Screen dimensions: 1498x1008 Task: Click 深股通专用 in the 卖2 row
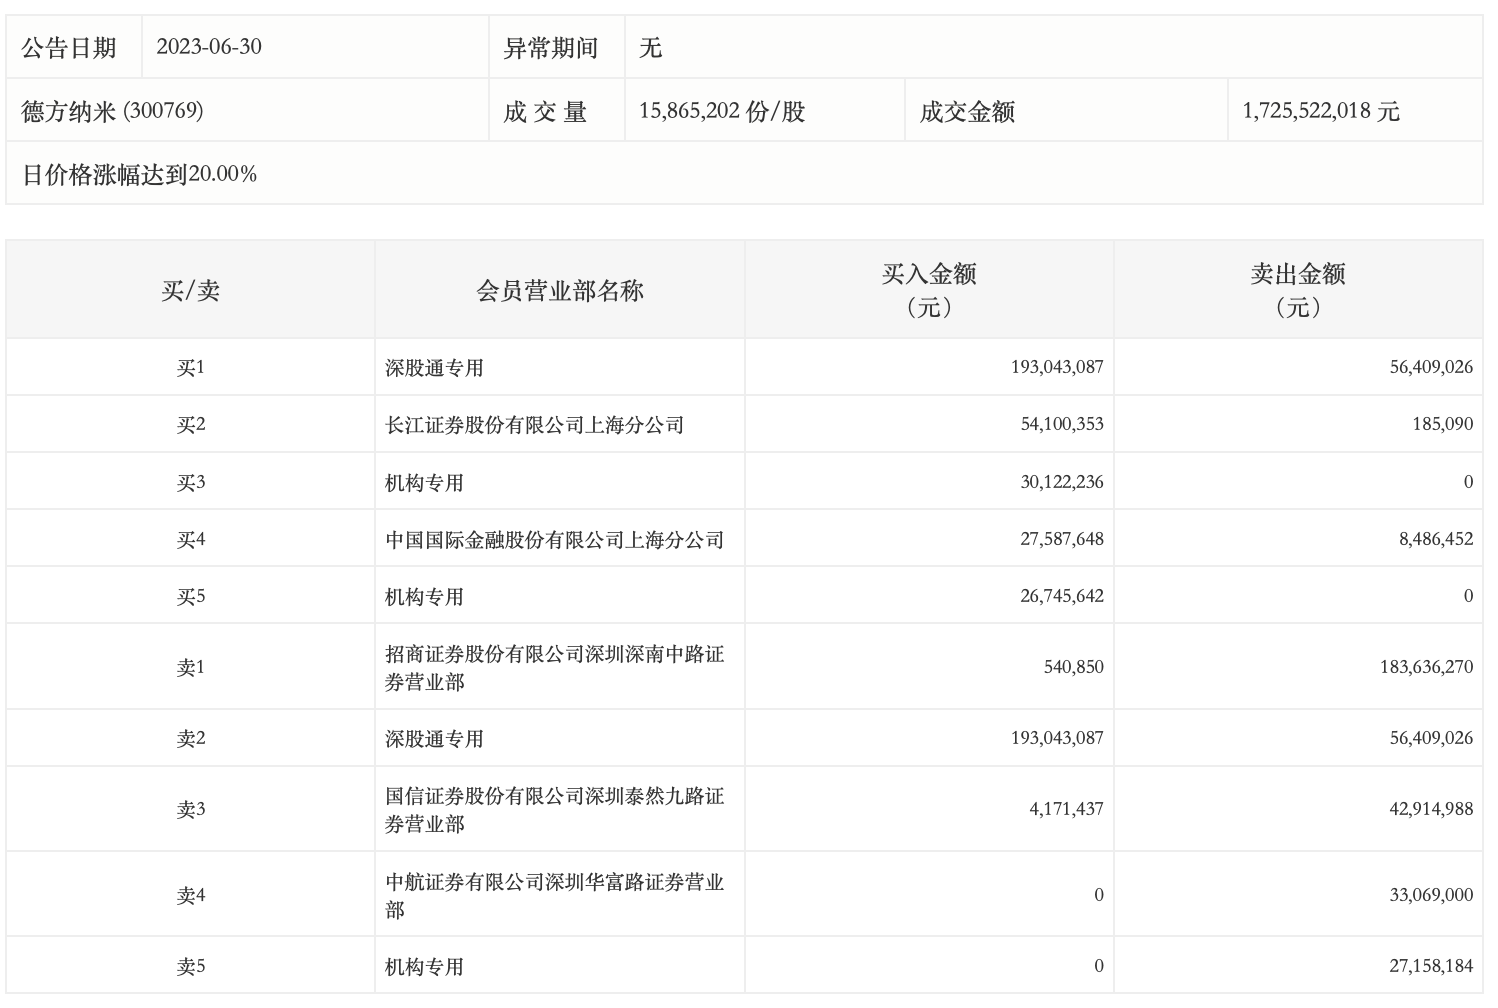coord(434,739)
